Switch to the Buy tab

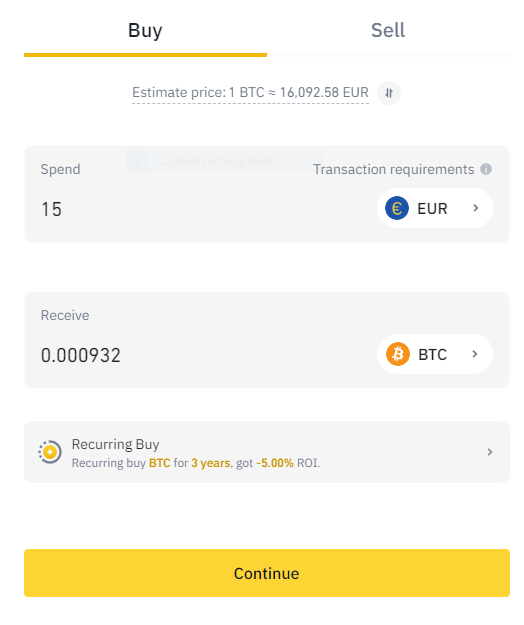pyautogui.click(x=145, y=31)
